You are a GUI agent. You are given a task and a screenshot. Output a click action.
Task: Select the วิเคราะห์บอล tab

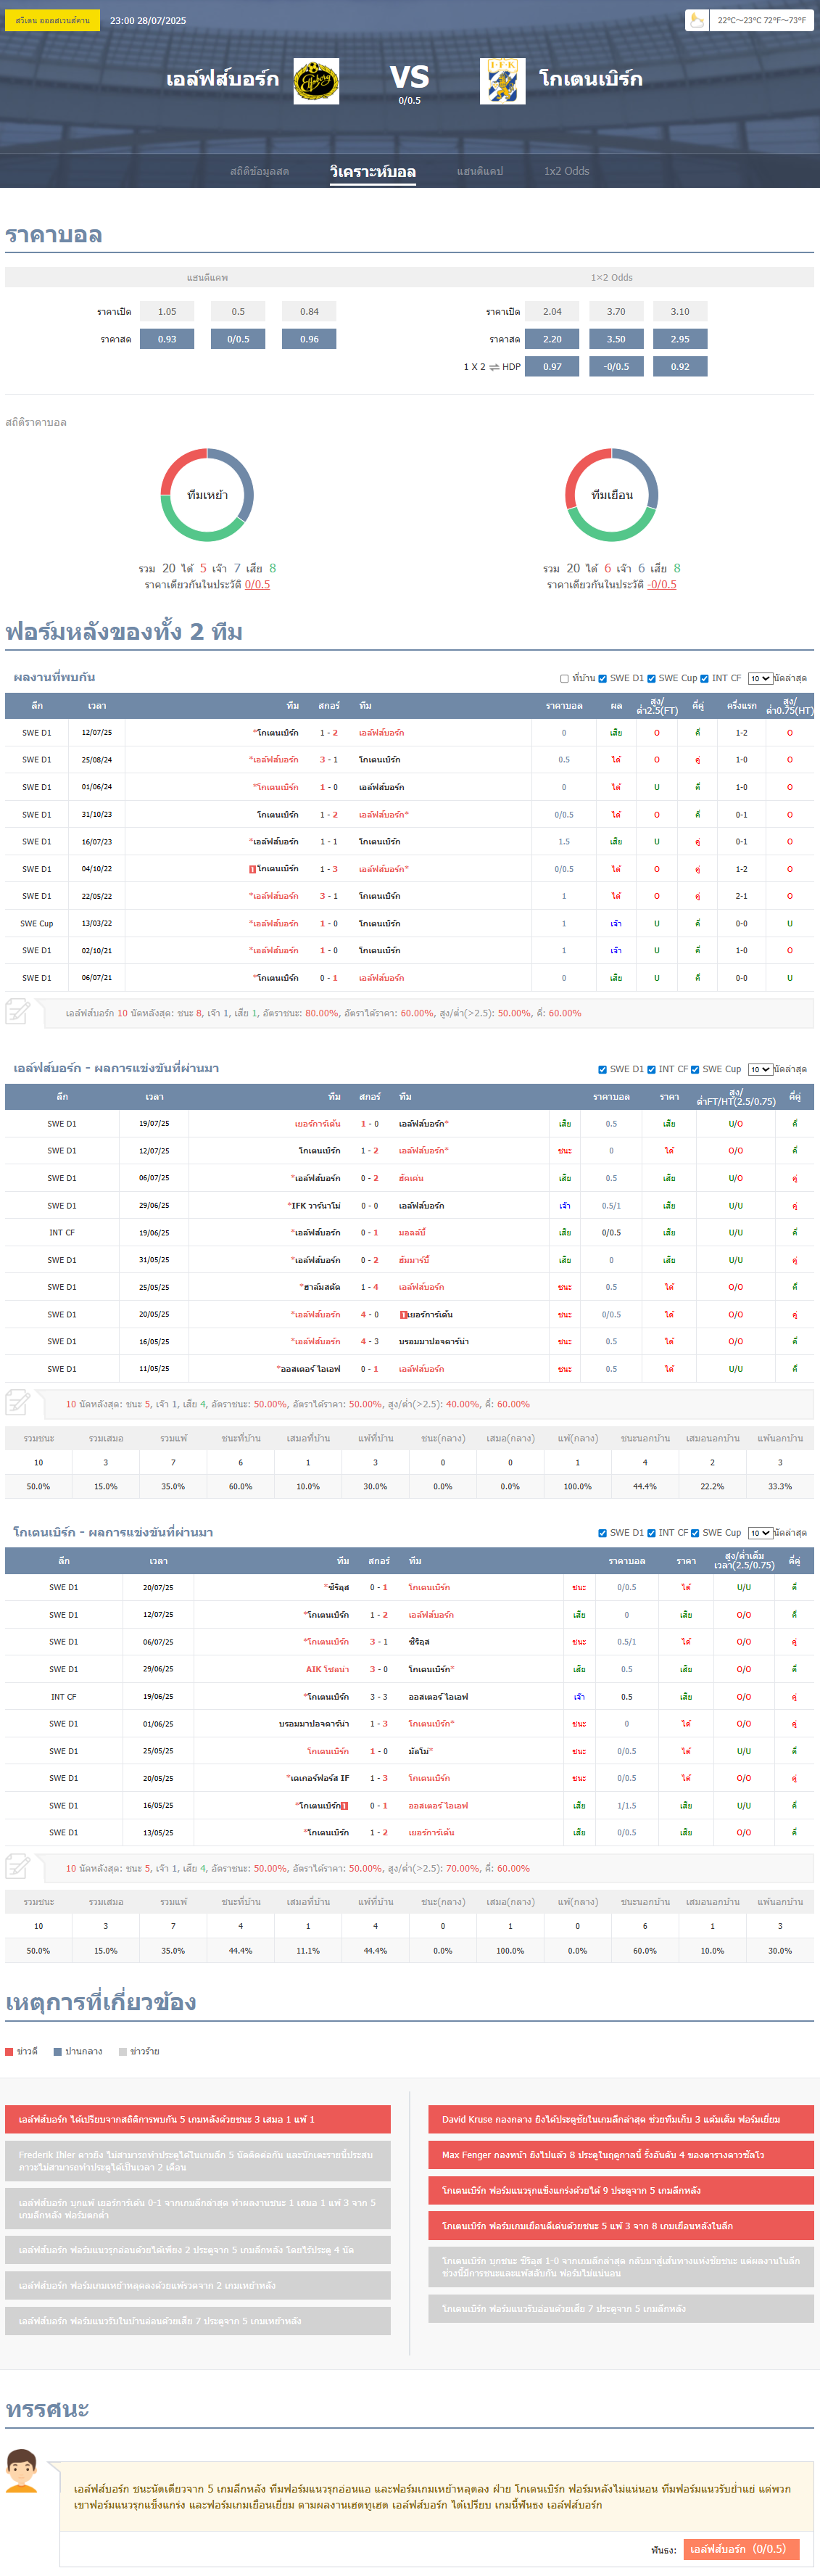[373, 171]
